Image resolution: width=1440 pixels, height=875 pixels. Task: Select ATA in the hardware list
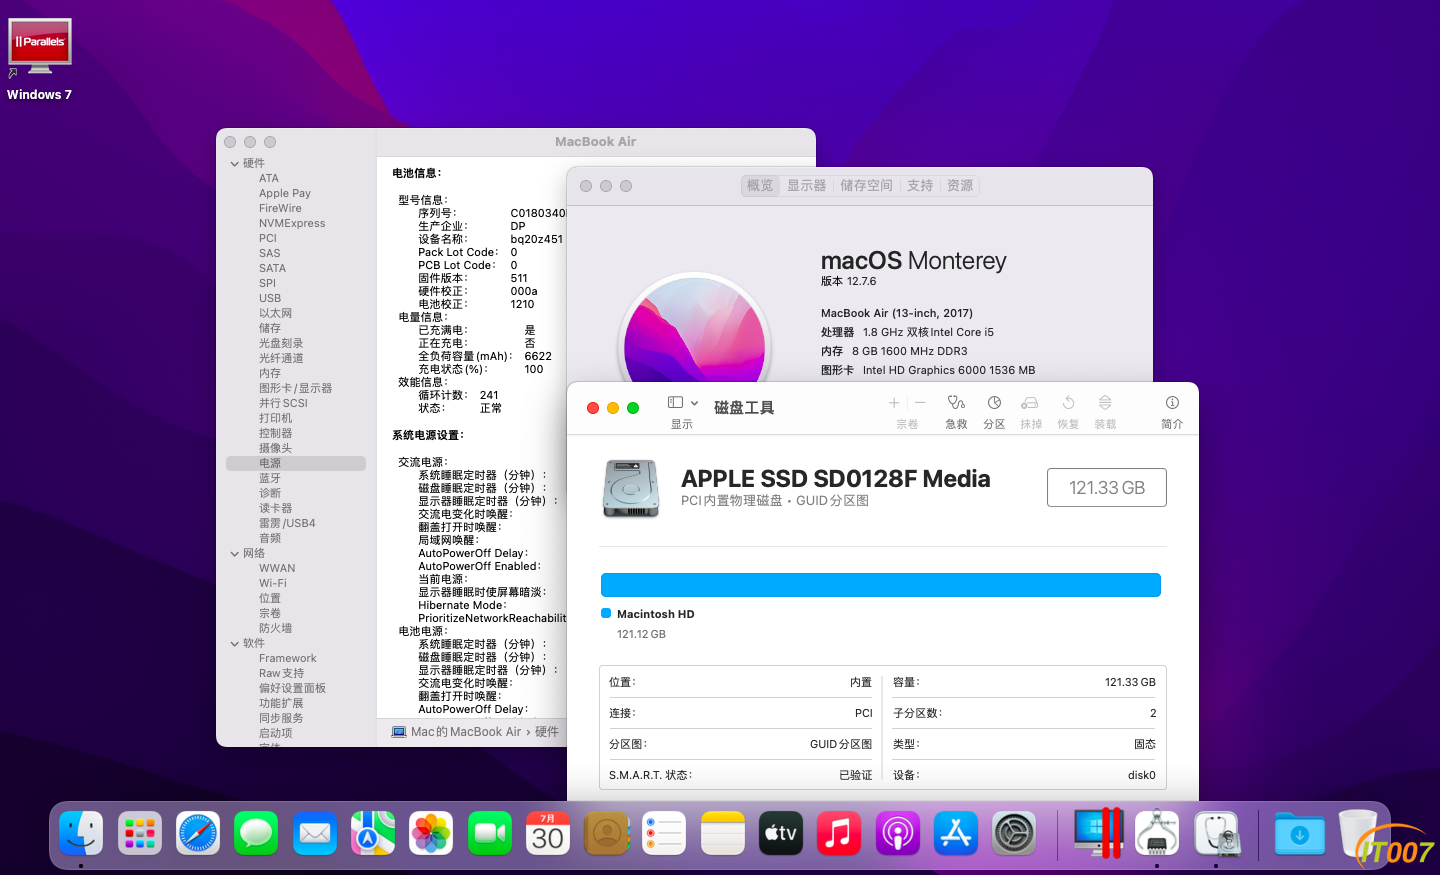click(x=269, y=178)
